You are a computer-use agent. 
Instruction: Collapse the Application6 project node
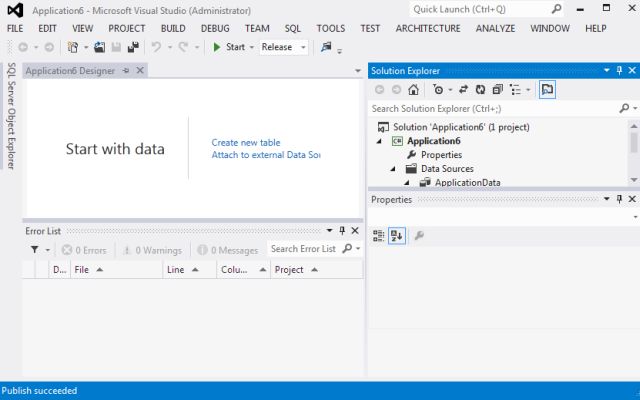[x=380, y=141]
